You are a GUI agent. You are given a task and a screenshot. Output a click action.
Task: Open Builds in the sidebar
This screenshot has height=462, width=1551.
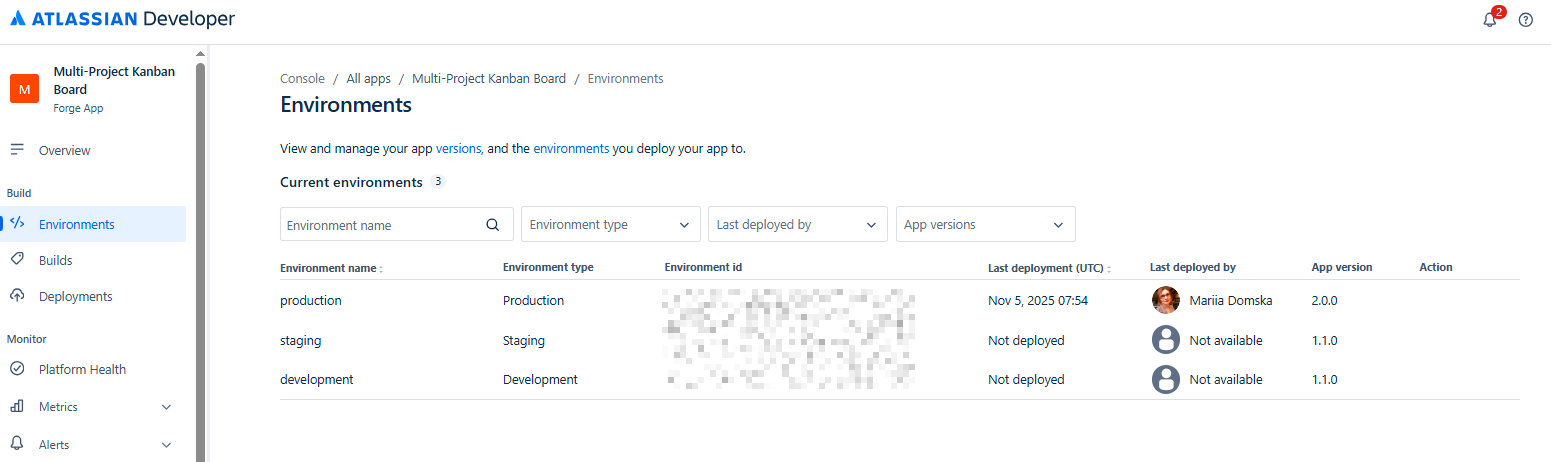[x=55, y=261]
